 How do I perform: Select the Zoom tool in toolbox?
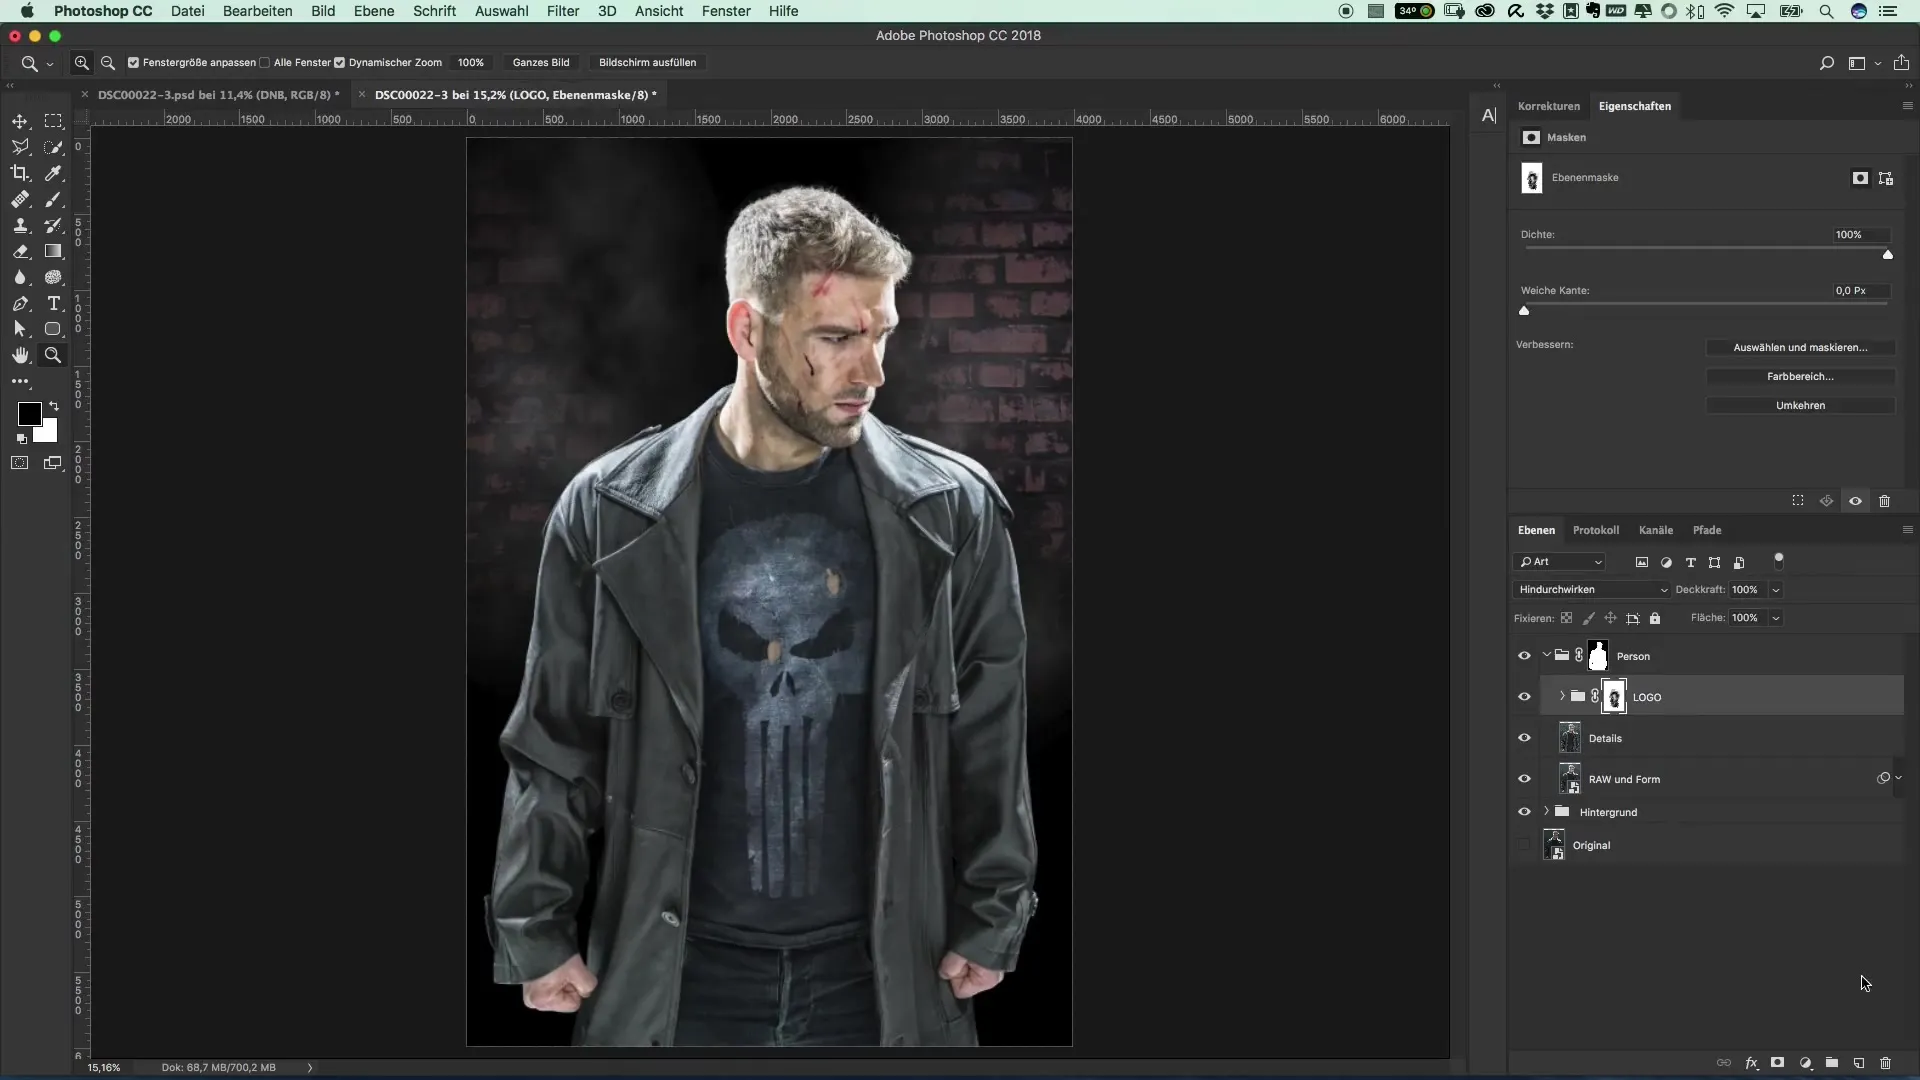pos(53,355)
